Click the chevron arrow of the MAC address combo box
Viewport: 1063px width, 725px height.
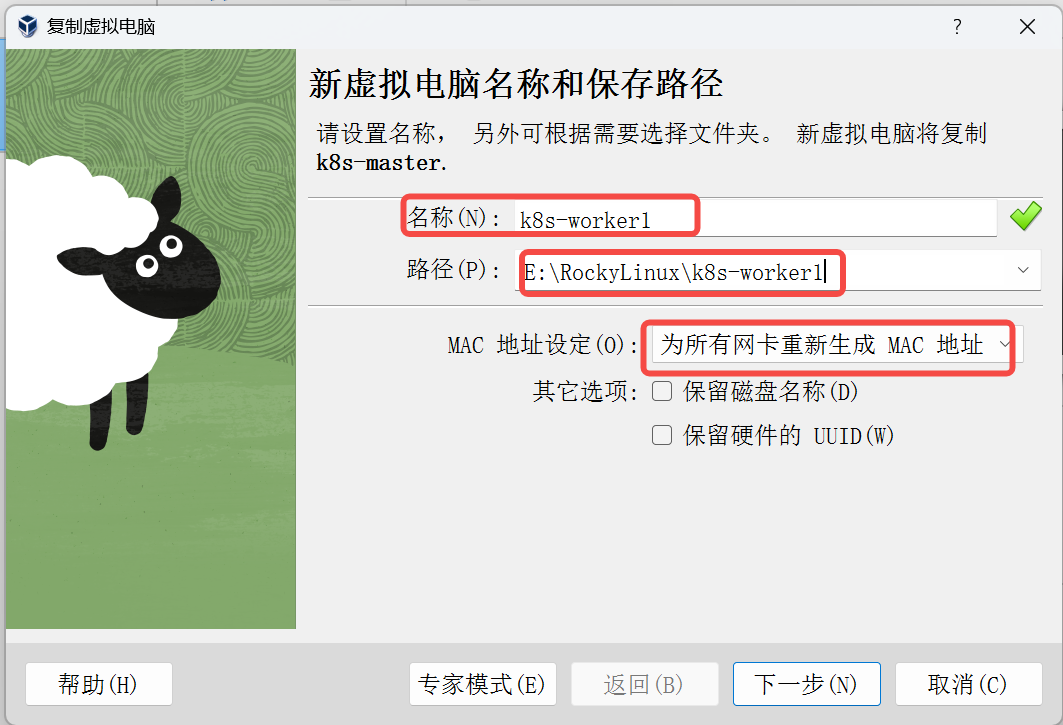pyautogui.click(x=1004, y=345)
